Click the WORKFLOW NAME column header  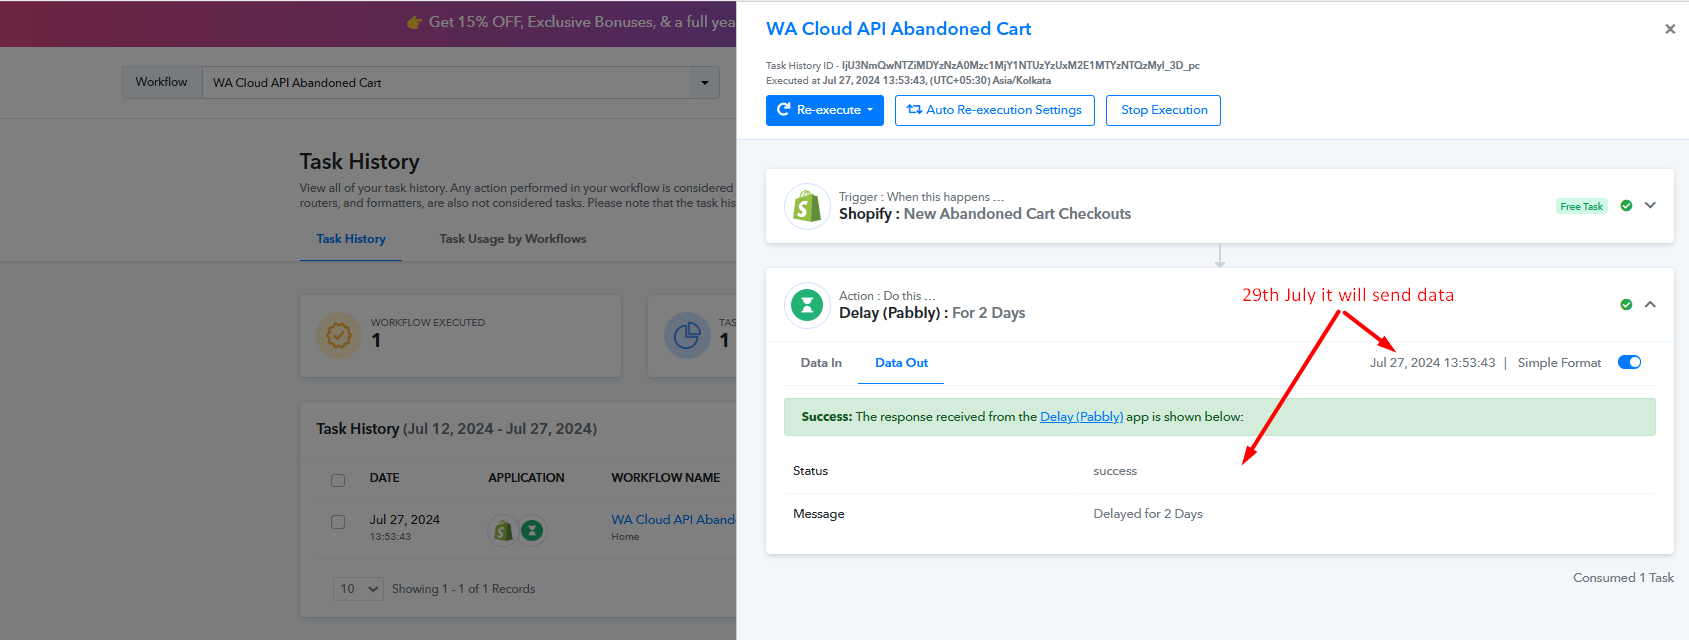click(666, 478)
